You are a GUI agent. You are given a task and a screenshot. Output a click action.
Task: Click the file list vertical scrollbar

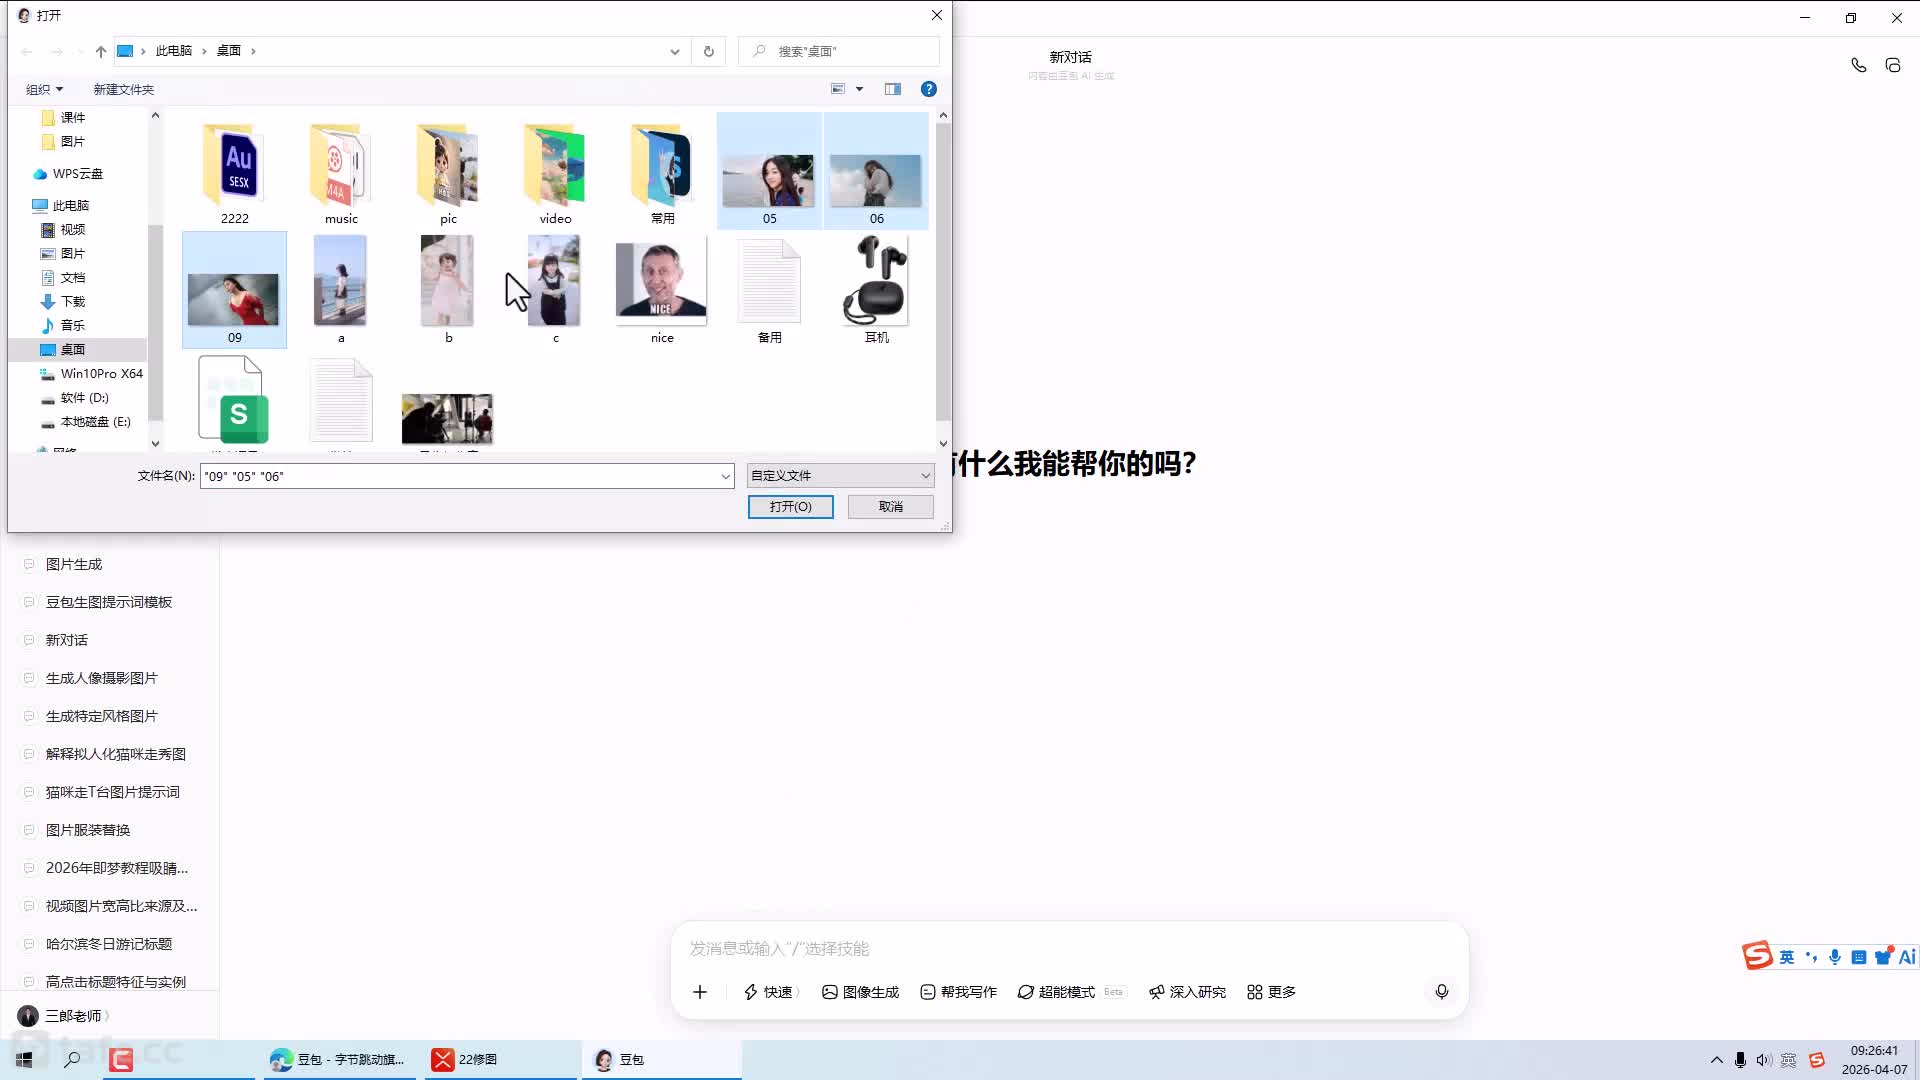(943, 270)
